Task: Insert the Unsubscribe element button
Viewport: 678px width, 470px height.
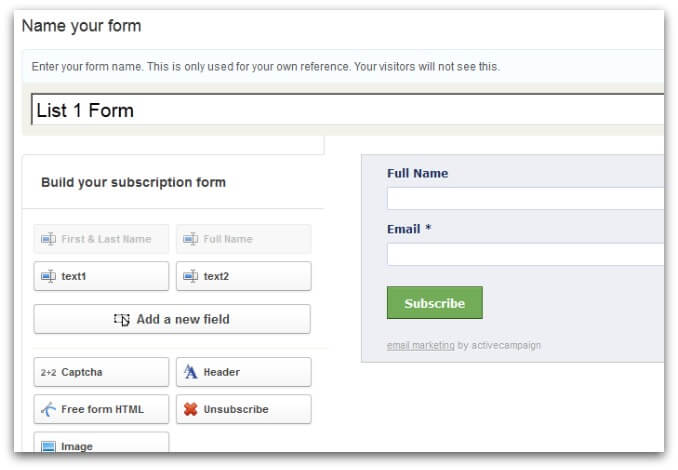Action: pyautogui.click(x=243, y=409)
